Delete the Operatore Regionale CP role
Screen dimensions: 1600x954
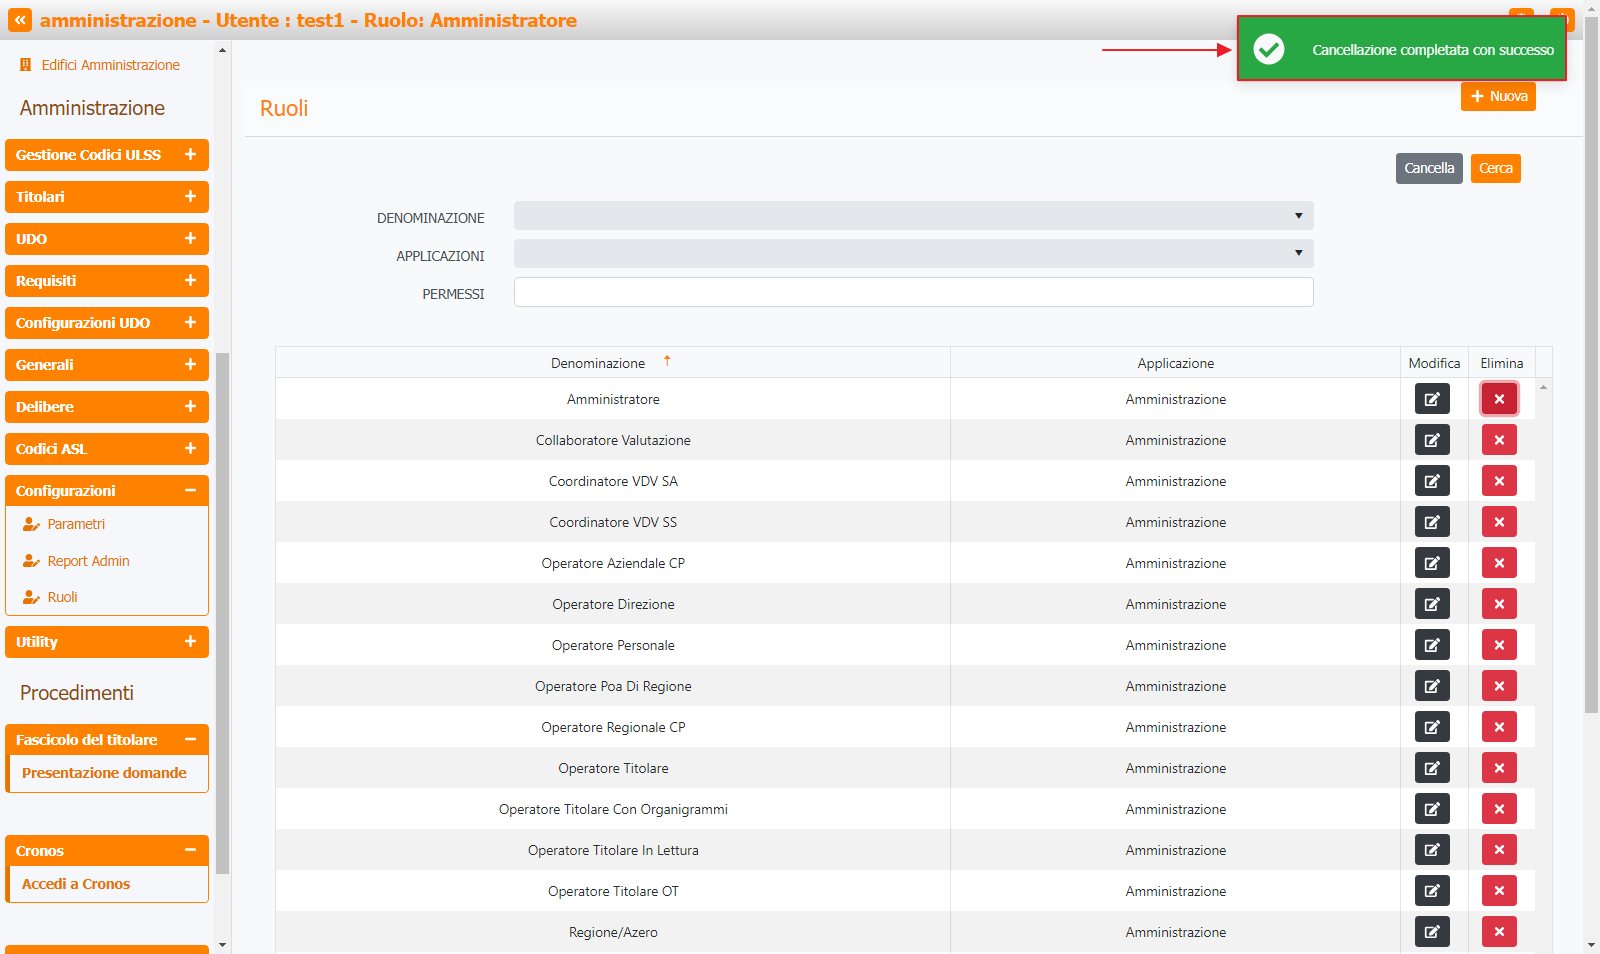point(1499,727)
